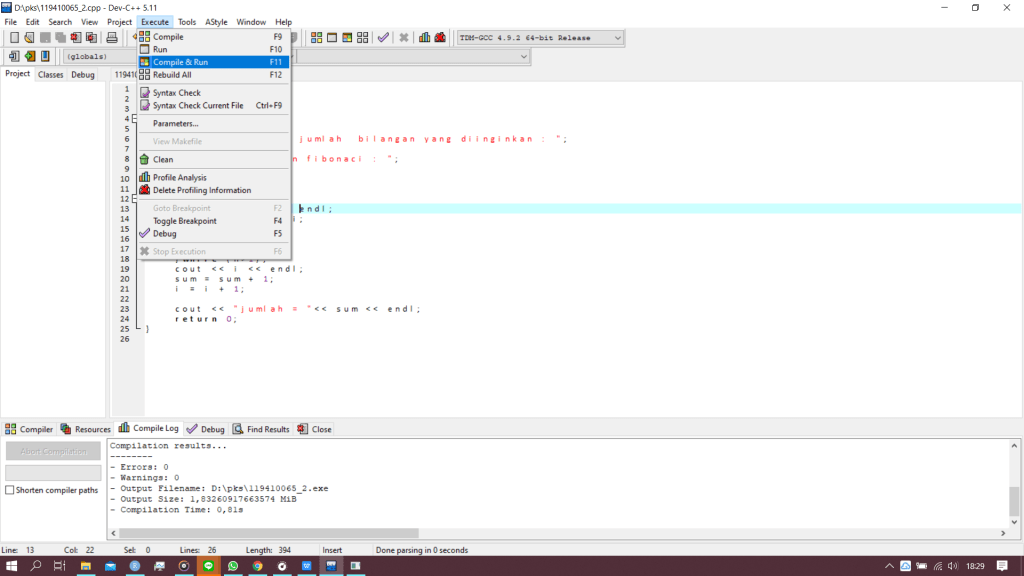This screenshot has height=576, width=1024.
Task: Open the function list dropdown beside (globals)
Action: click(523, 56)
